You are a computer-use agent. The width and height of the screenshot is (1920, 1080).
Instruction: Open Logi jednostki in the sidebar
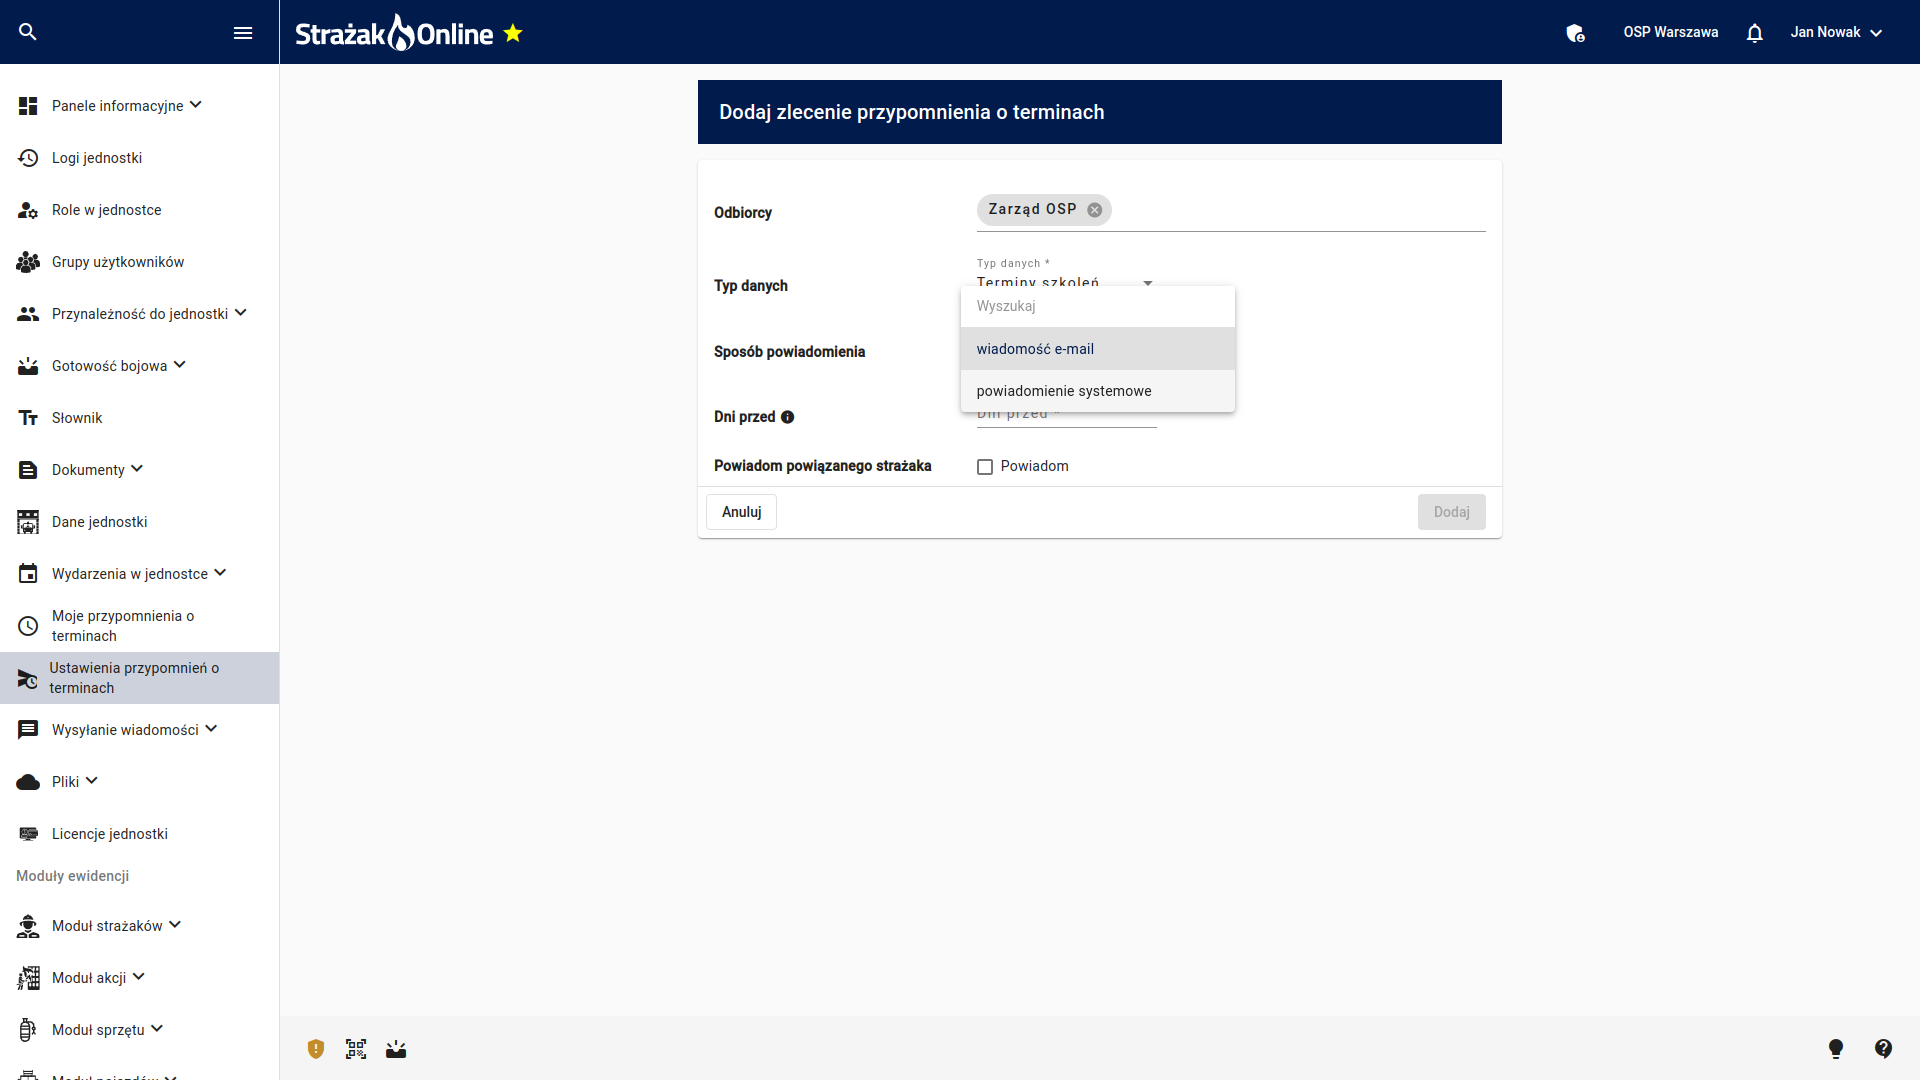97,158
